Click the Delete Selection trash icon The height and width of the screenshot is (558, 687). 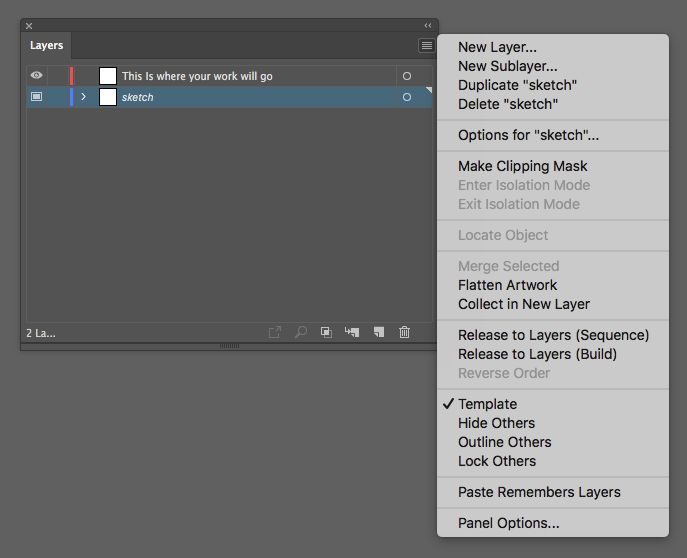tap(404, 332)
